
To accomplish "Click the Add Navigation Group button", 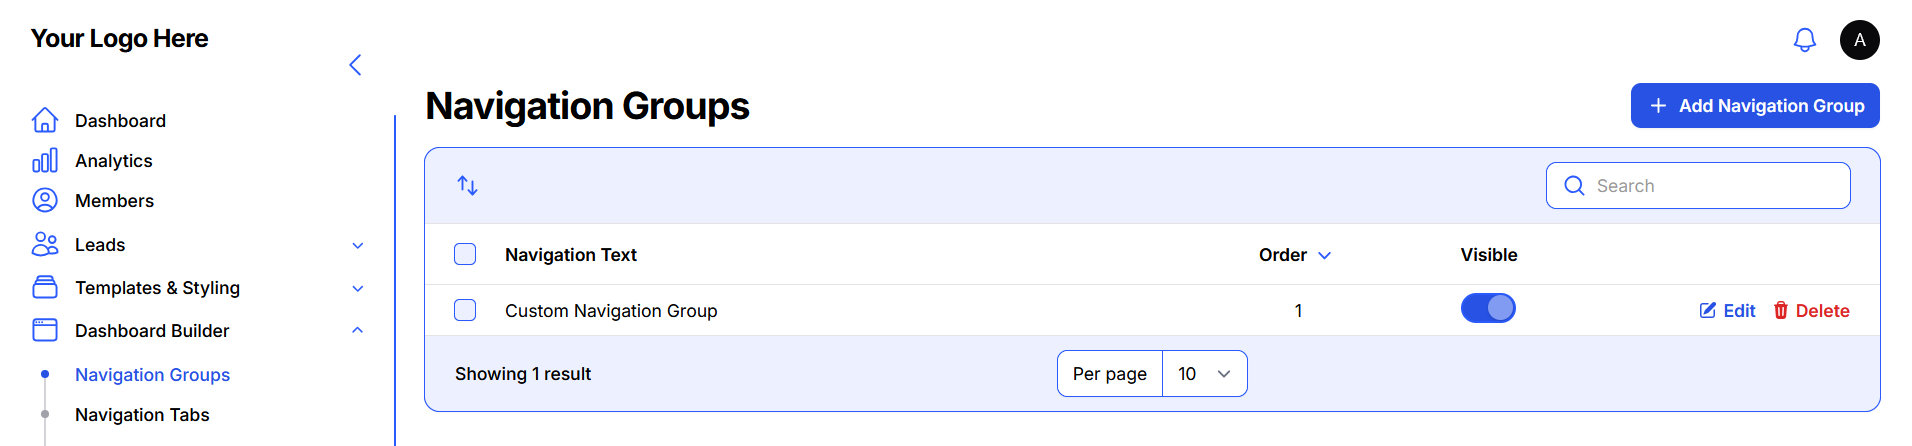I will pos(1754,106).
